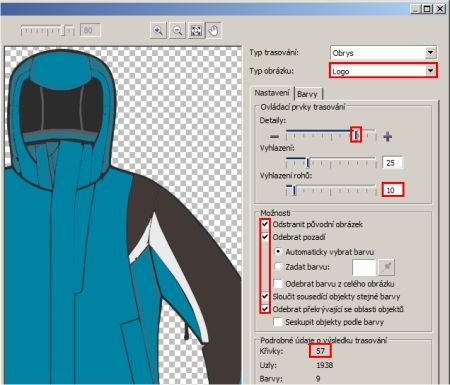Viewport: 450px width, 385px height.
Task: Check Odebrat barvu z celého obrázku
Action: (278, 284)
